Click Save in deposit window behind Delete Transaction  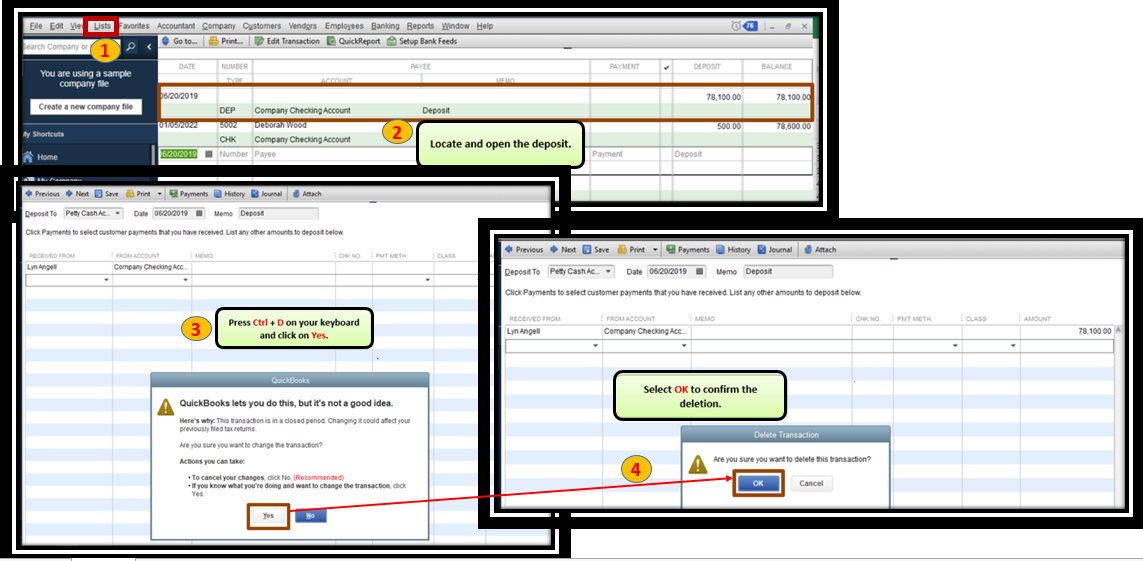coord(595,249)
